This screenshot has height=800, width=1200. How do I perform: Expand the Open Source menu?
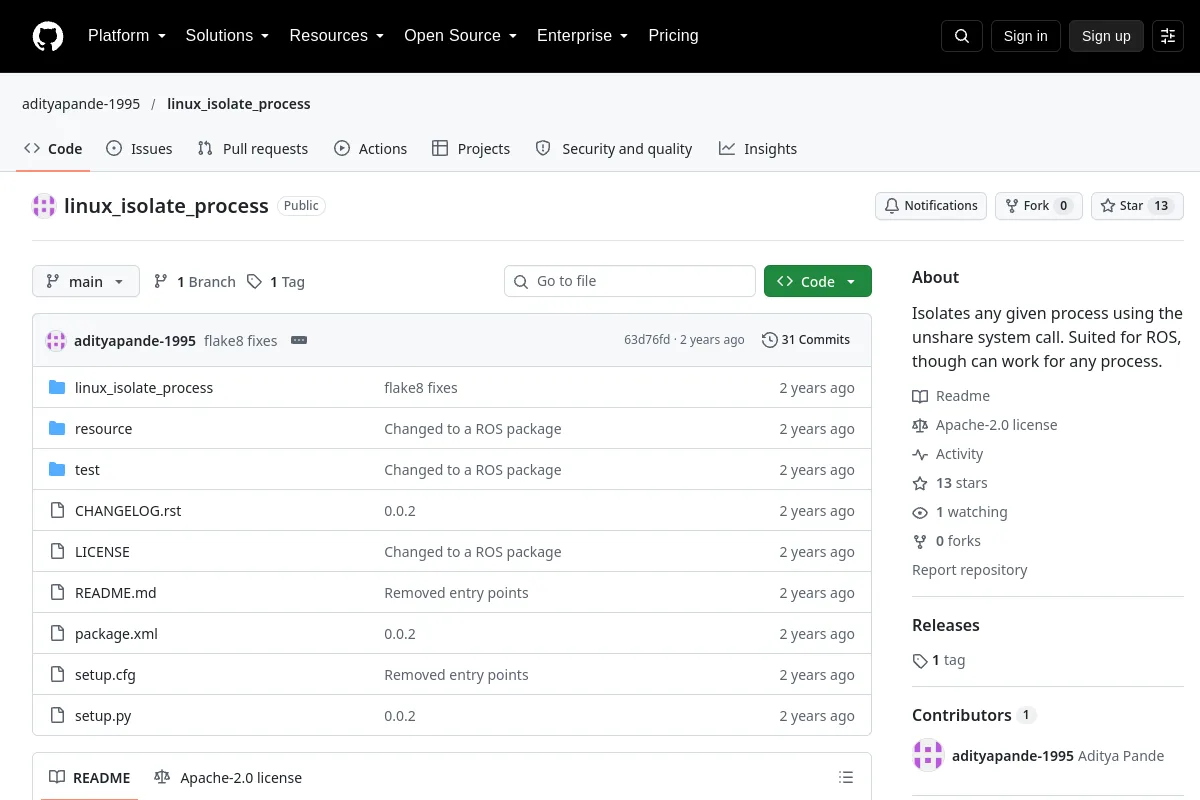(x=460, y=36)
